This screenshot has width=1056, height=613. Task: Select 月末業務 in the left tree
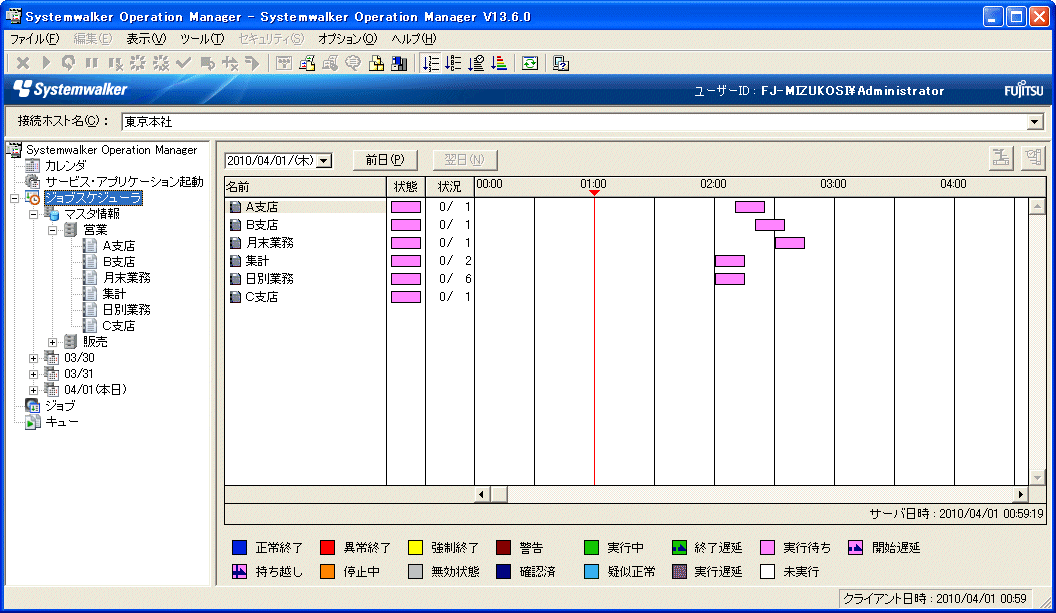pos(126,278)
